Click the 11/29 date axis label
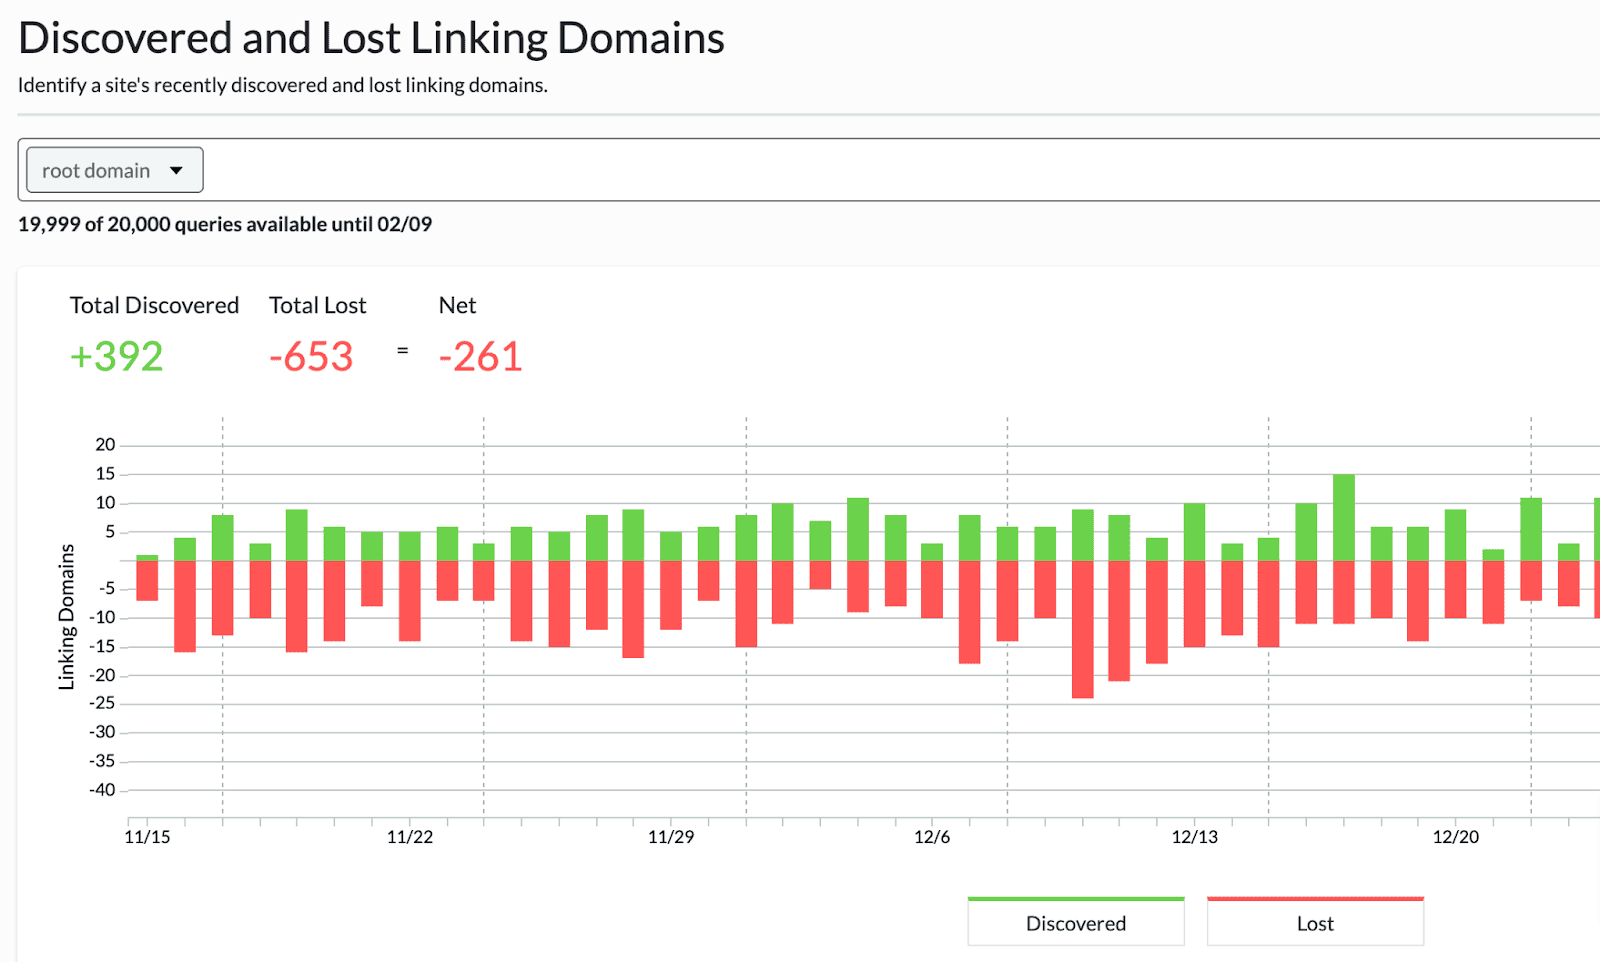 671,837
